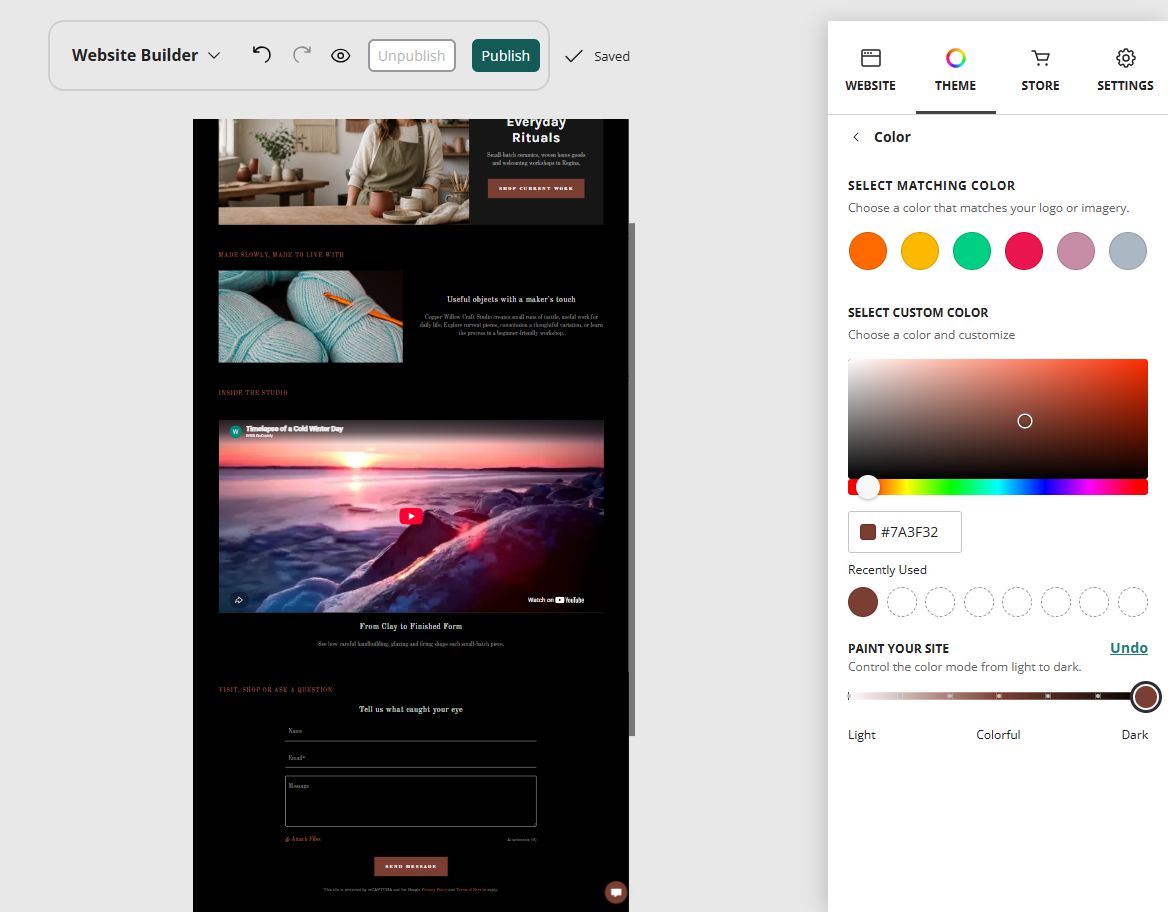Select the brown recently used color
This screenshot has width=1168, height=912.
[863, 602]
